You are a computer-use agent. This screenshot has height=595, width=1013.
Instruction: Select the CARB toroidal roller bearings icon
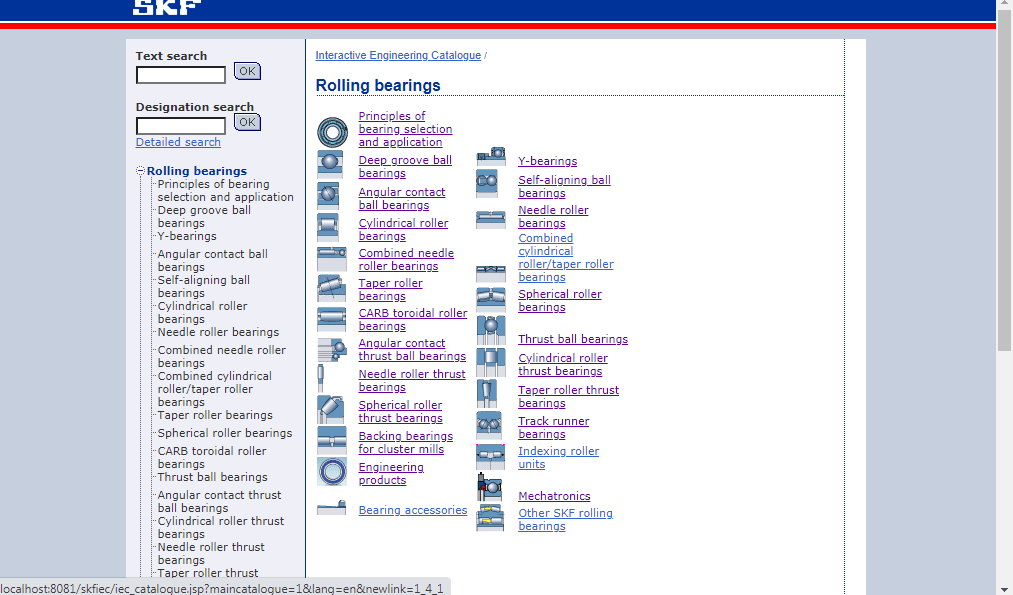coord(331,319)
